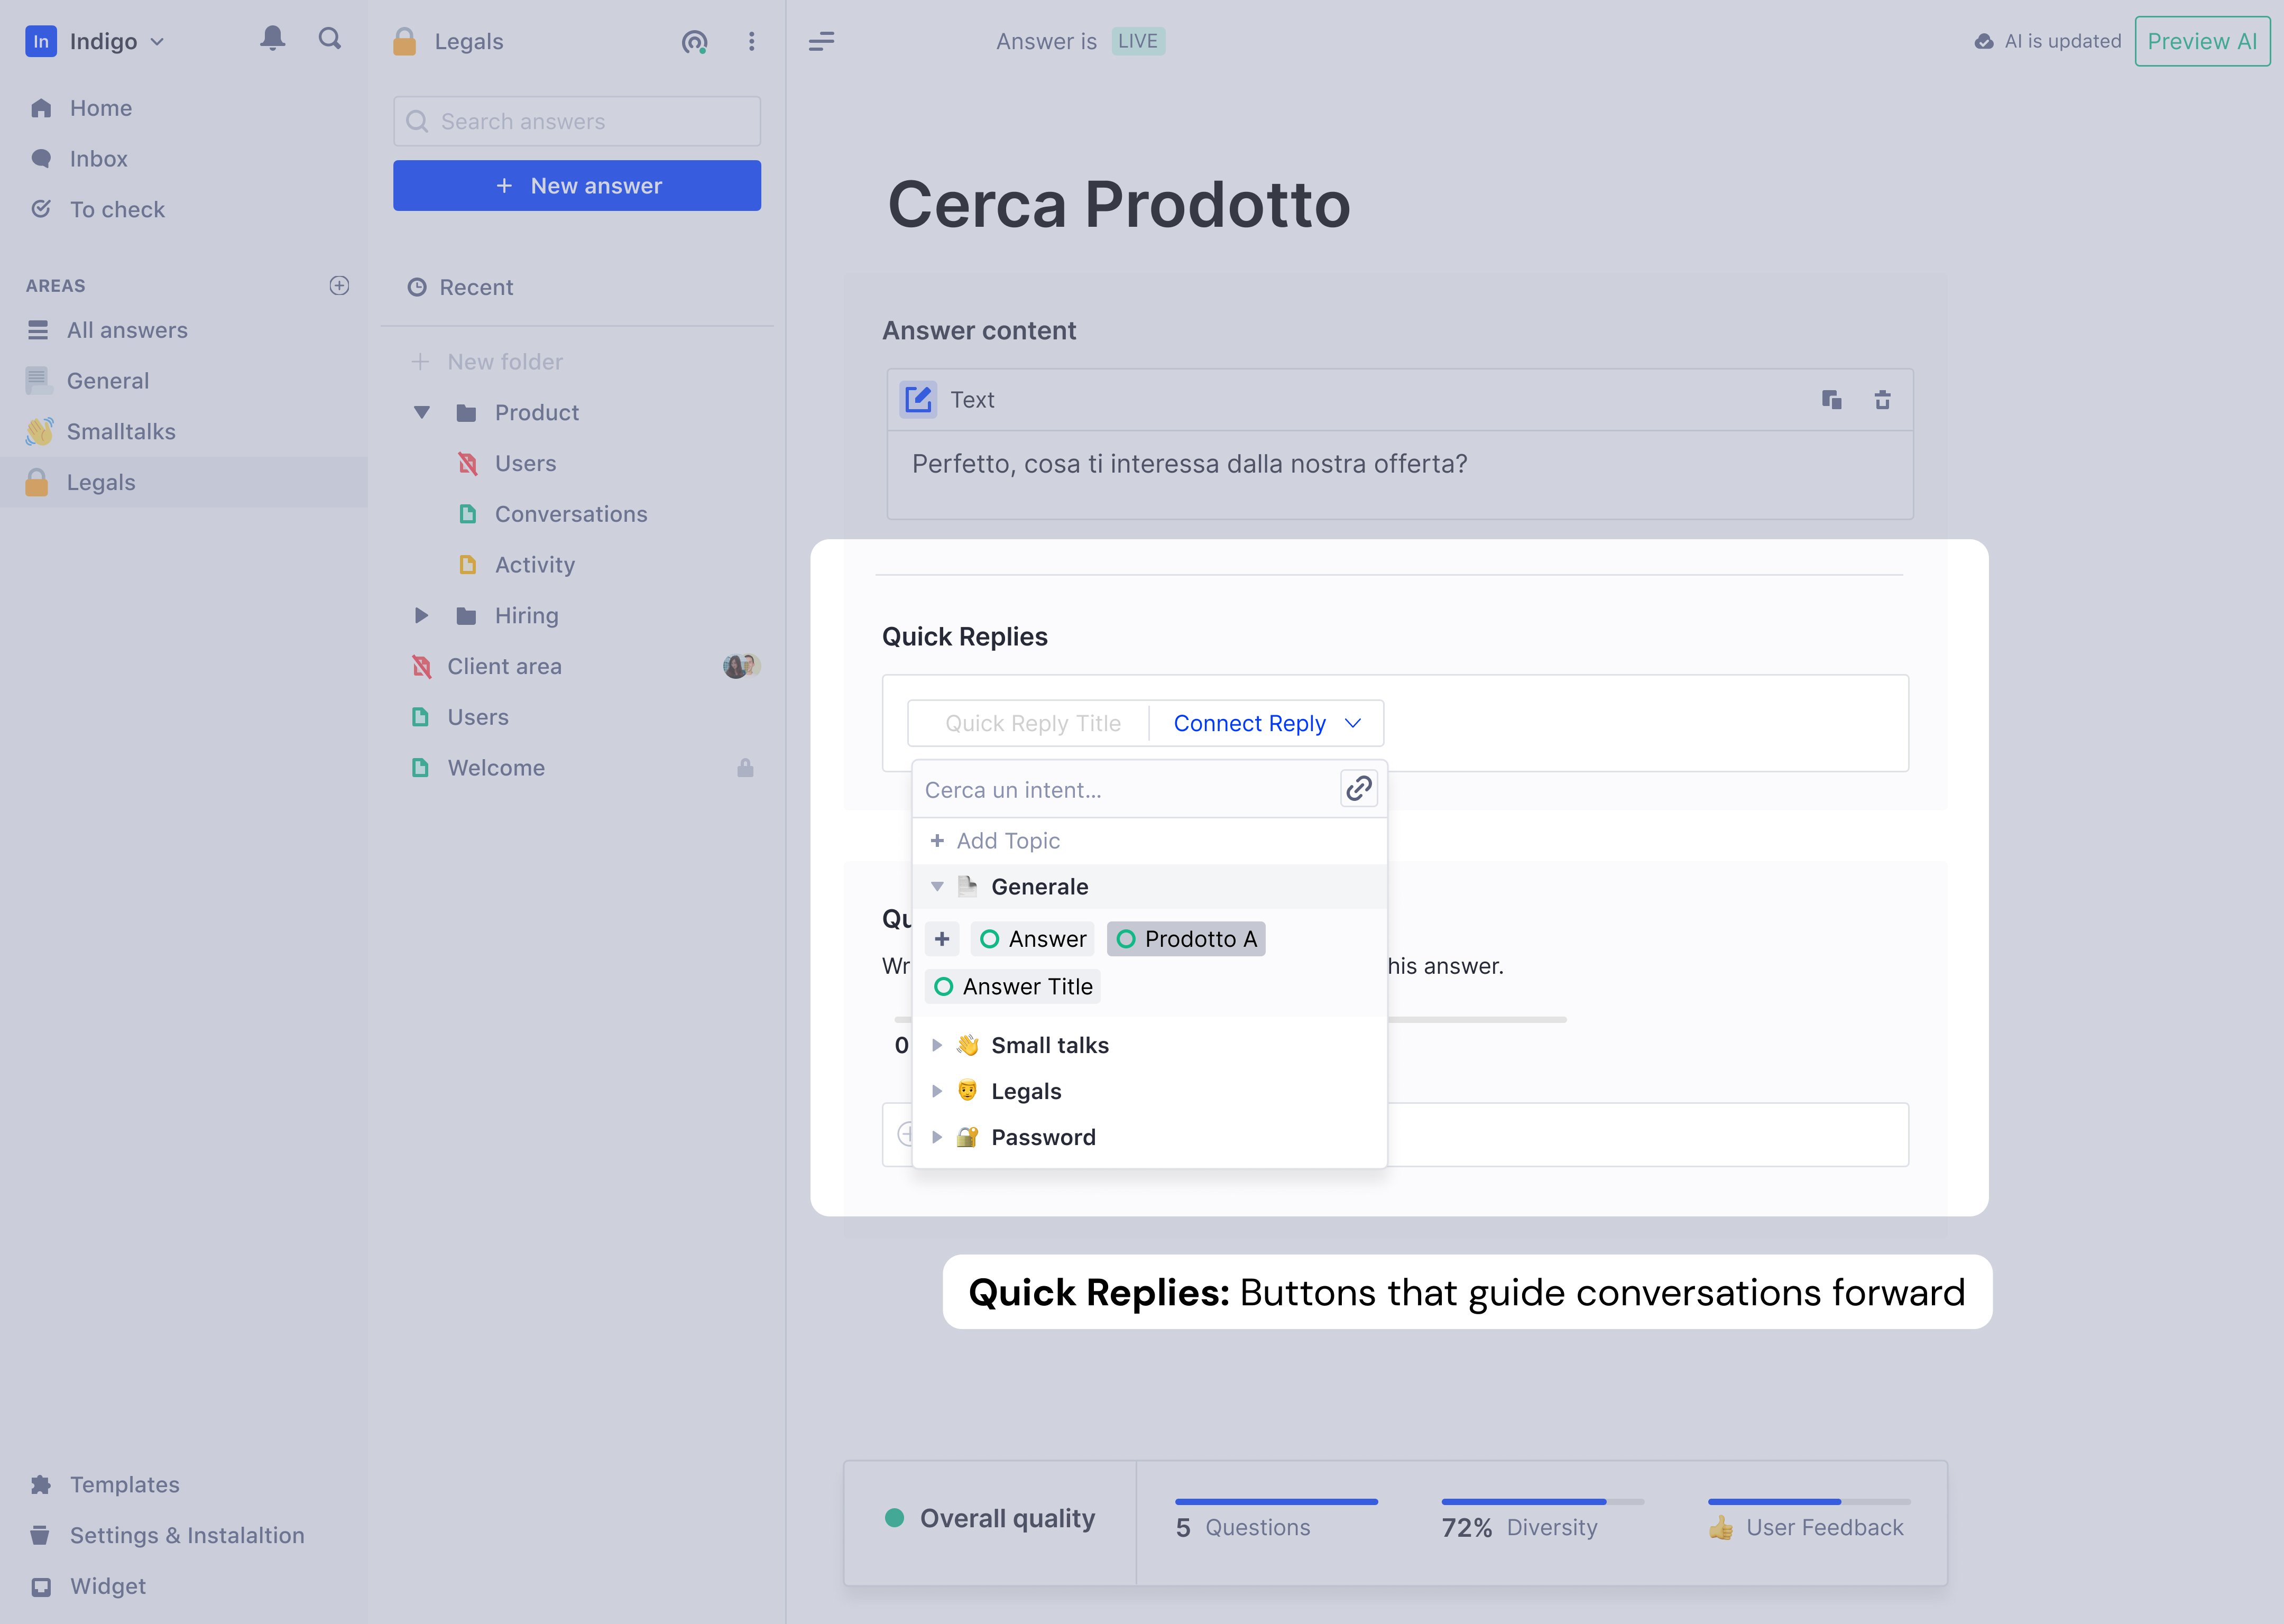Image resolution: width=2284 pixels, height=1624 pixels.
Task: Go to the Smalltalks area
Action: (121, 432)
